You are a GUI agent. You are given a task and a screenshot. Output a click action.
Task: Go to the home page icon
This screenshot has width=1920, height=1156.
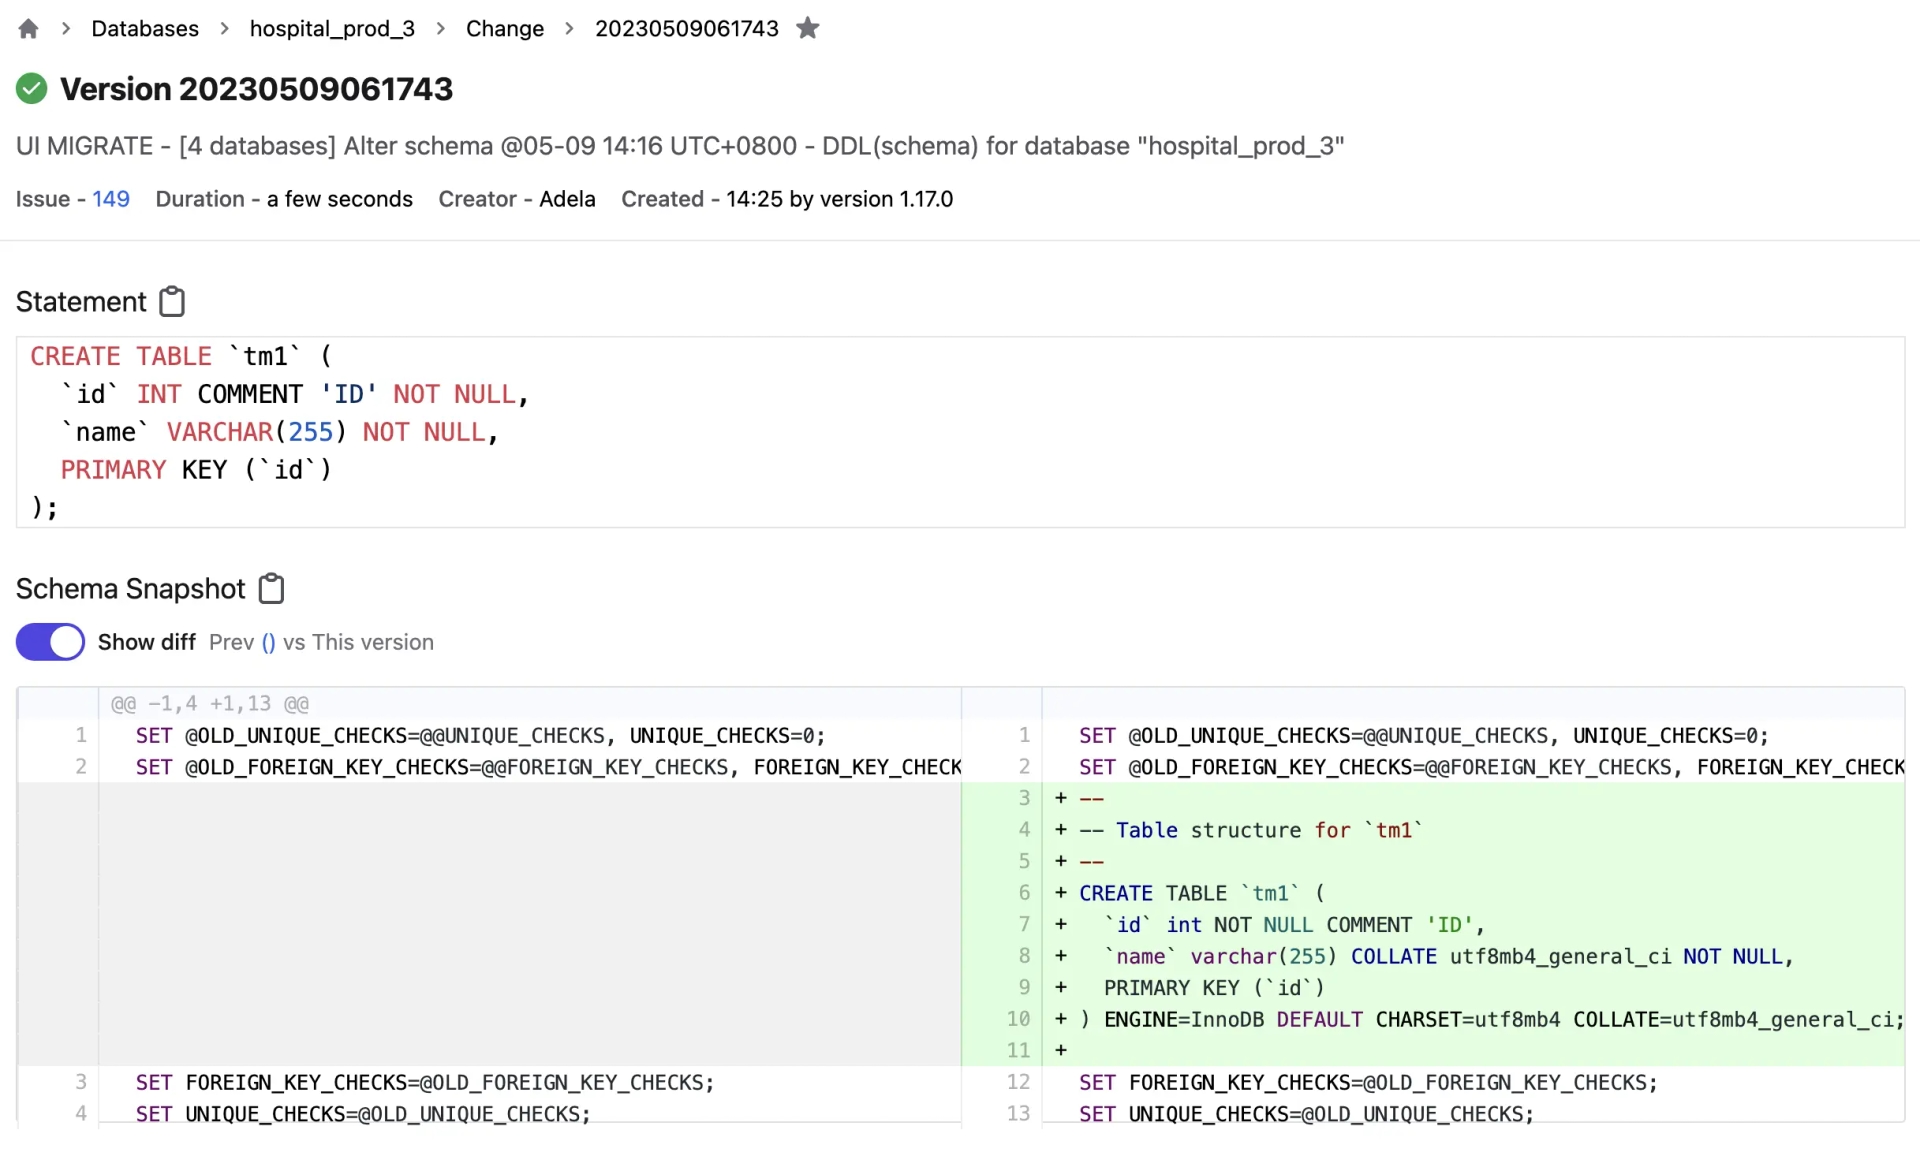(28, 29)
